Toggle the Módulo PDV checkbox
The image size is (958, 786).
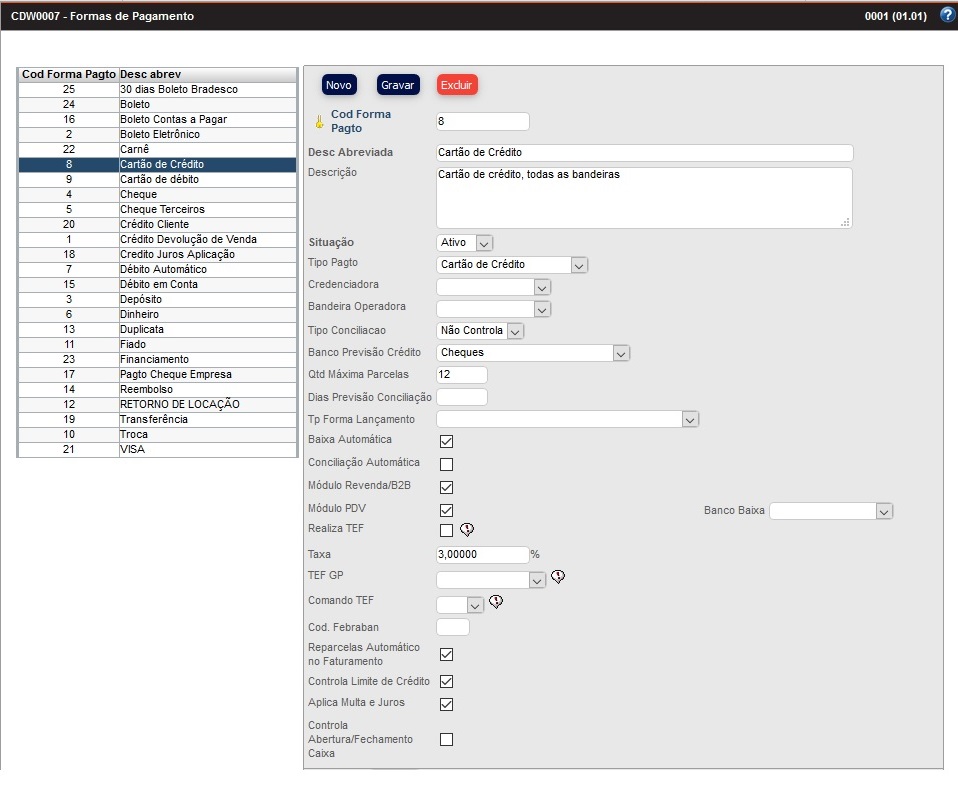[x=447, y=511]
